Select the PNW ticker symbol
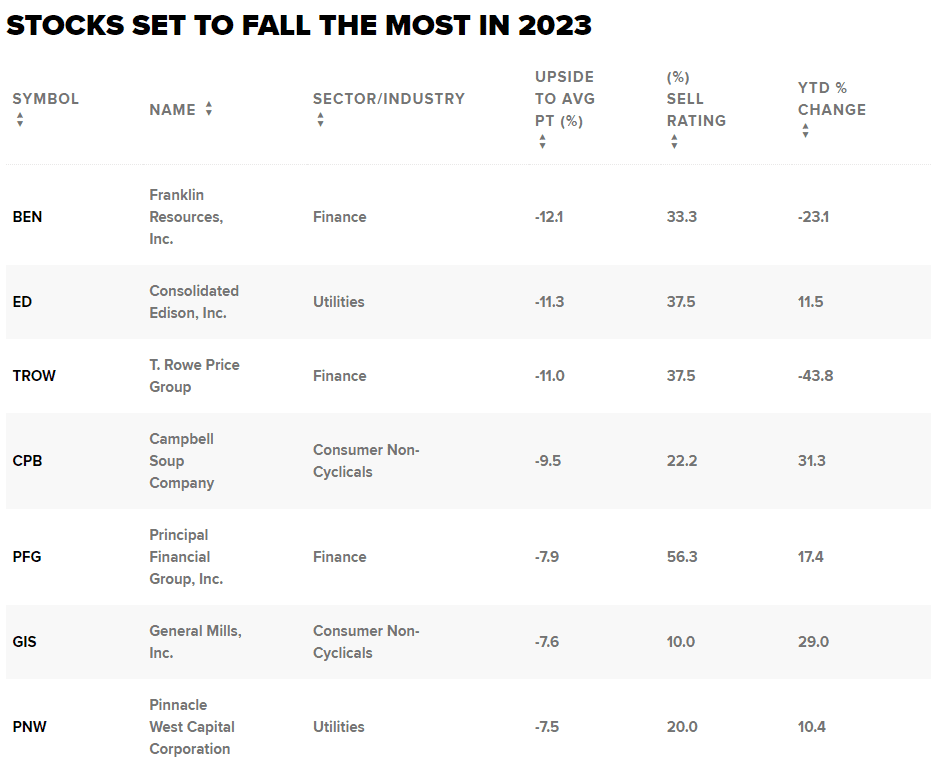The width and height of the screenshot is (931, 774). tap(28, 727)
